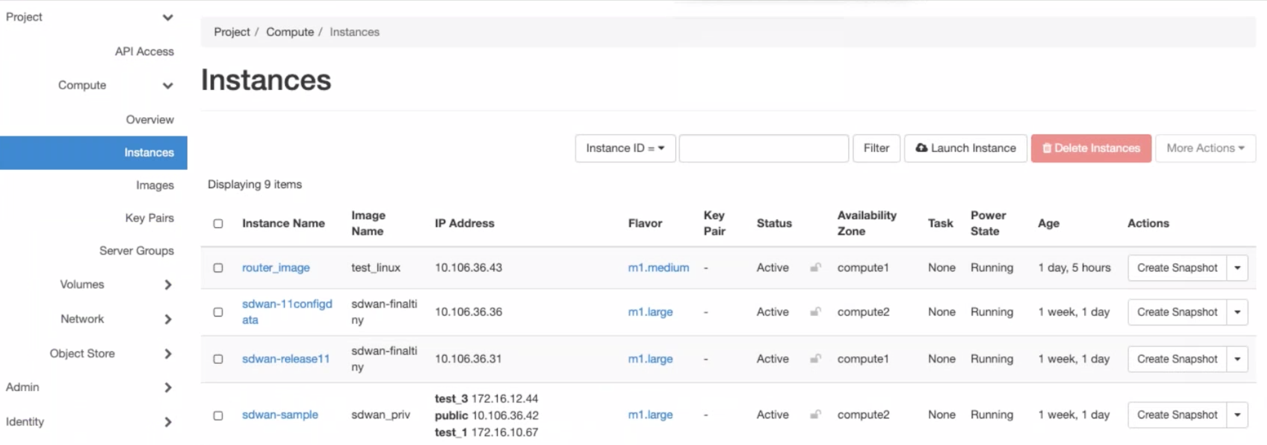Check the router_image row checkbox
The image size is (1267, 445).
point(218,268)
